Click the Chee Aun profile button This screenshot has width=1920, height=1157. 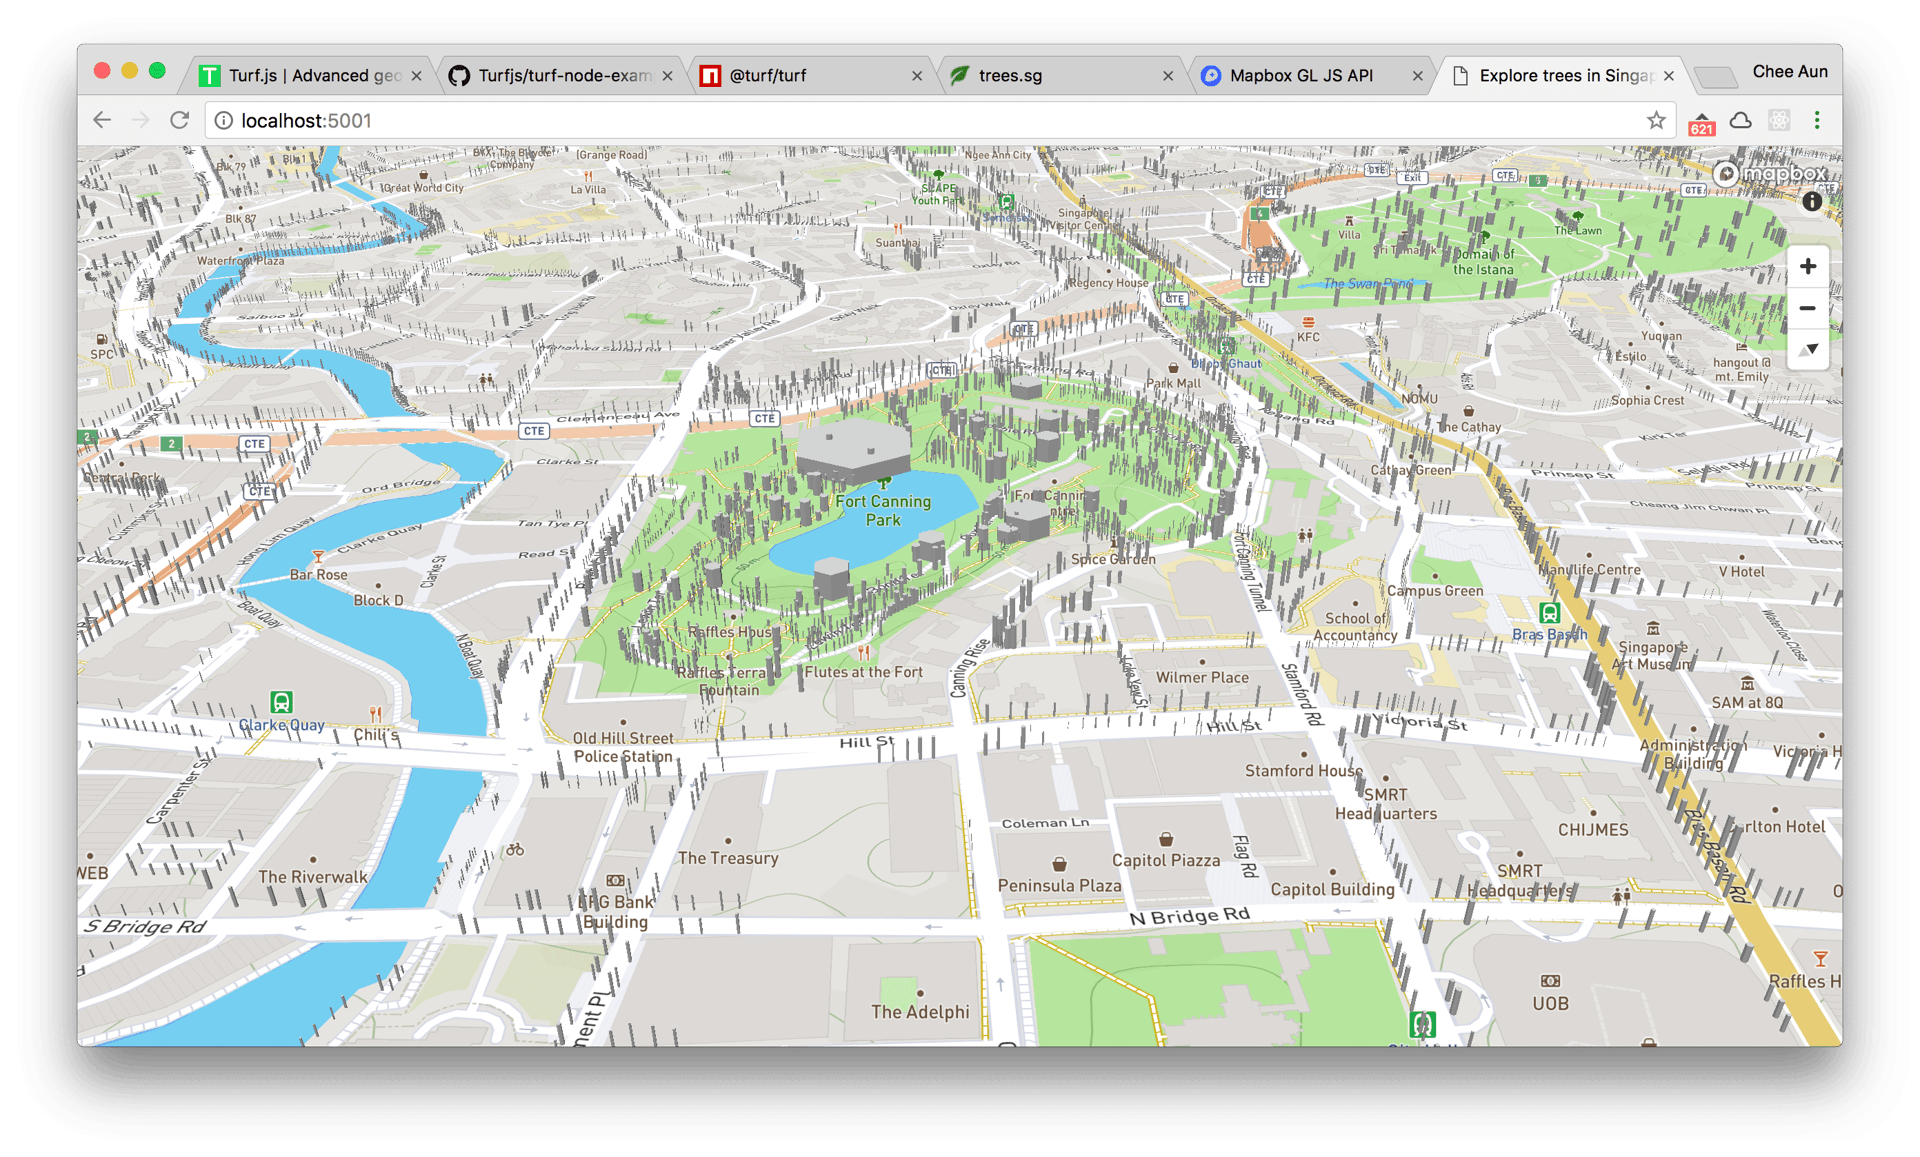point(1789,72)
